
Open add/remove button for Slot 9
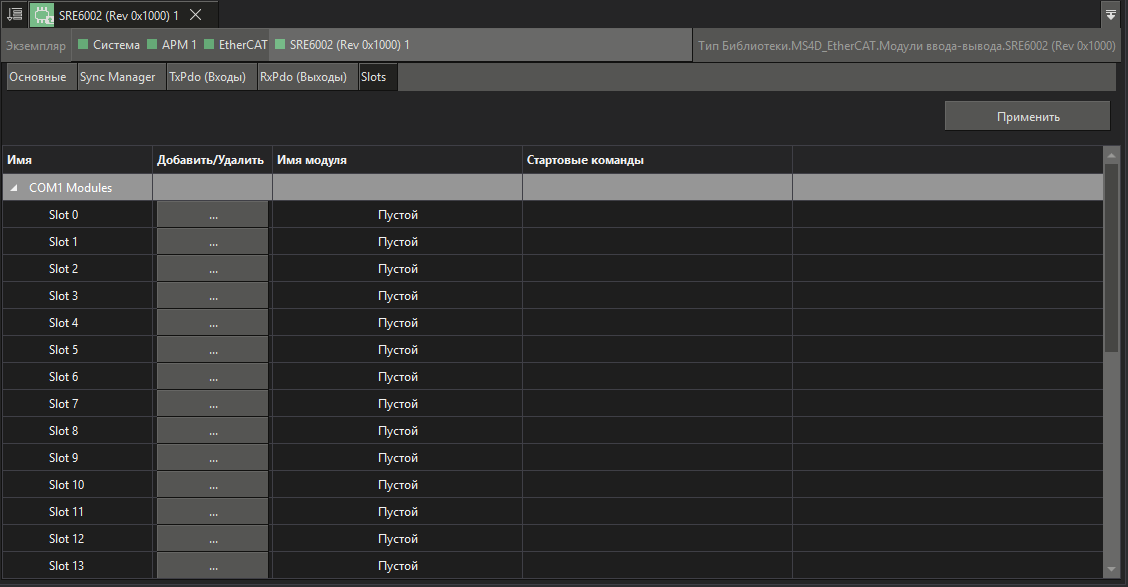(x=213, y=458)
